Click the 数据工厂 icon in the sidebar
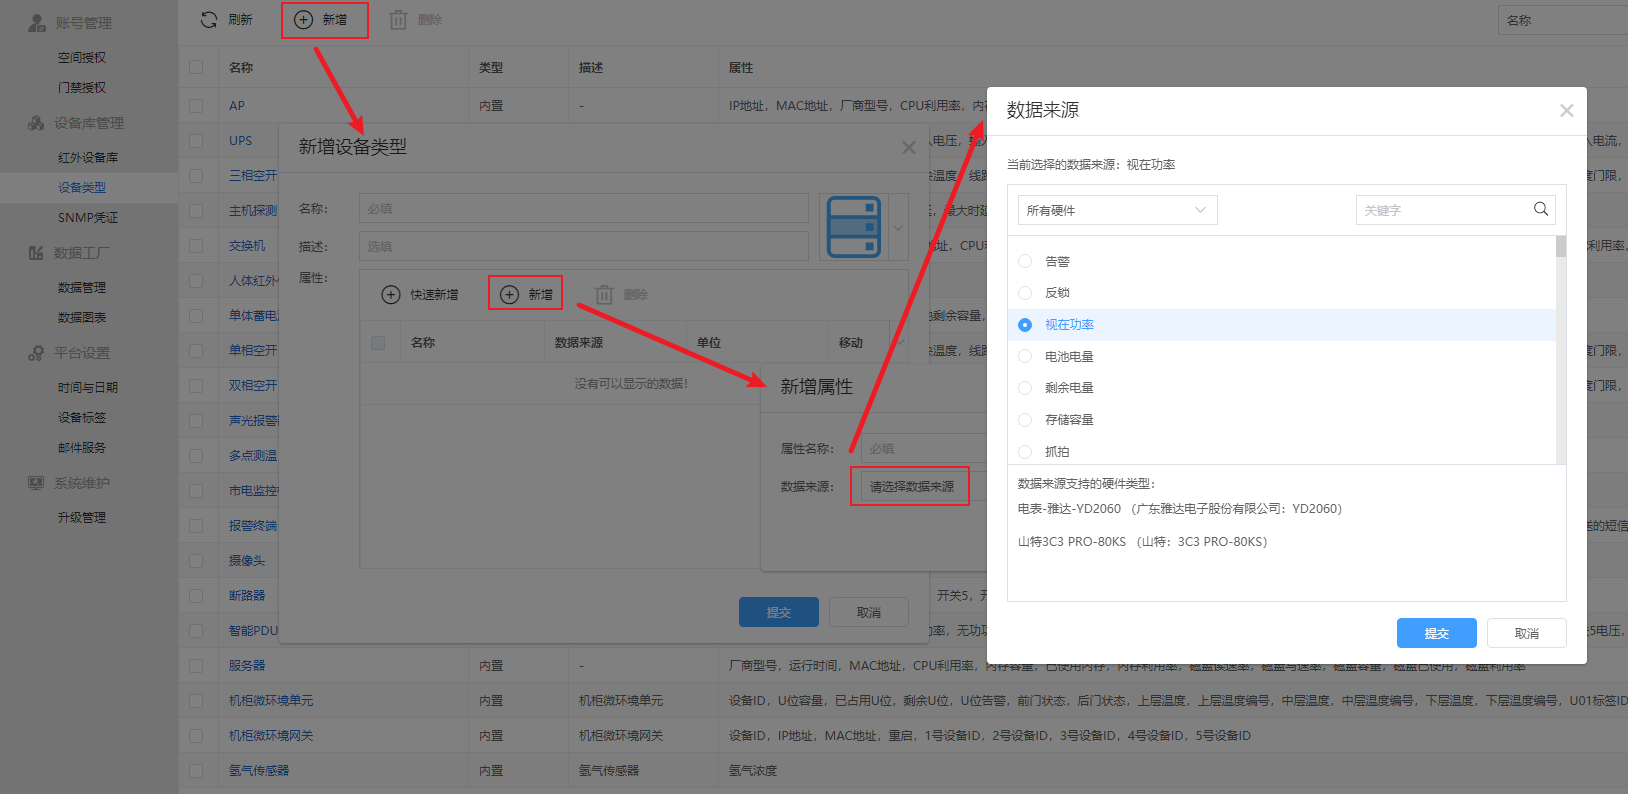The height and width of the screenshot is (794, 1628). [36, 253]
